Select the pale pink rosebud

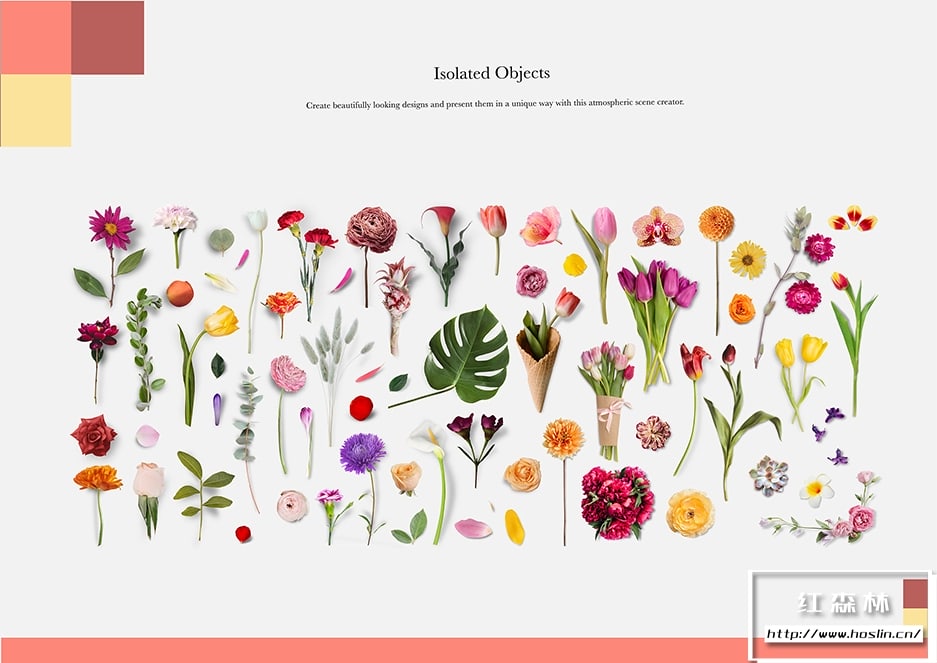(149, 499)
